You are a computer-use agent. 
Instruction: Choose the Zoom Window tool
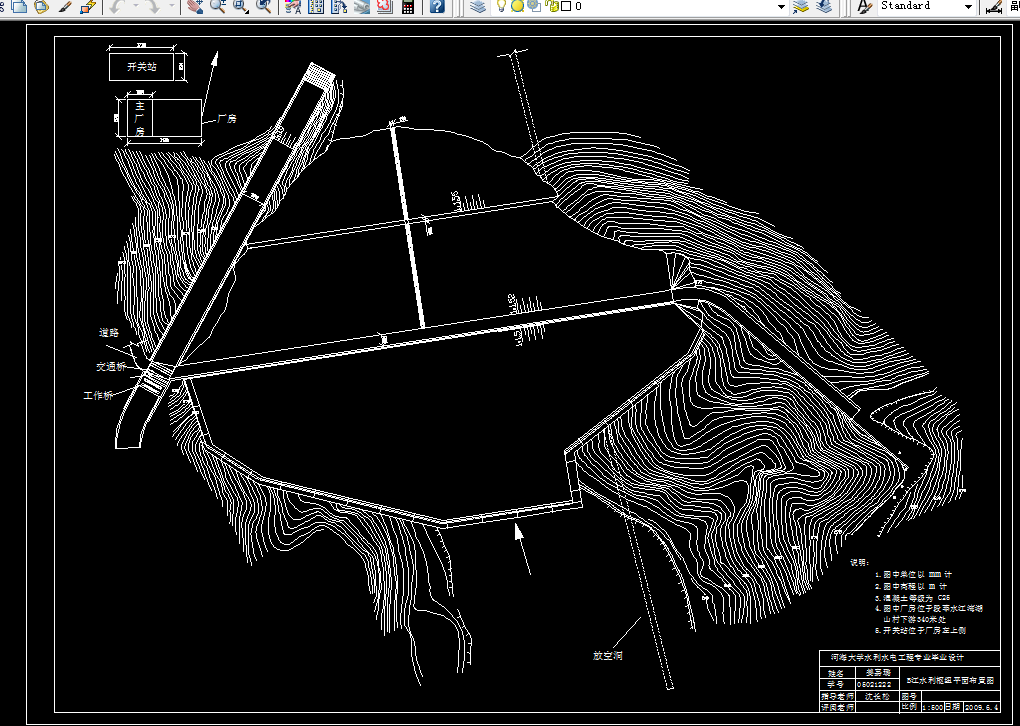coord(240,6)
